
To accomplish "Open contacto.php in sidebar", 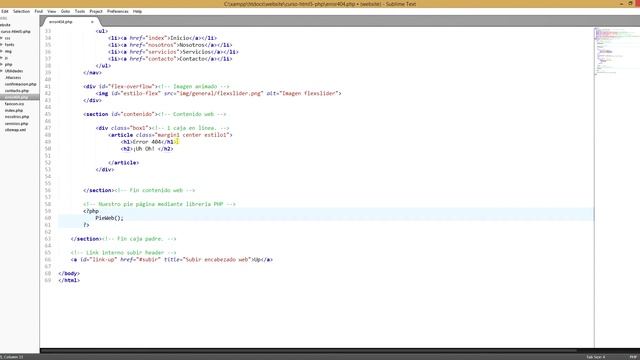I will tap(17, 91).
